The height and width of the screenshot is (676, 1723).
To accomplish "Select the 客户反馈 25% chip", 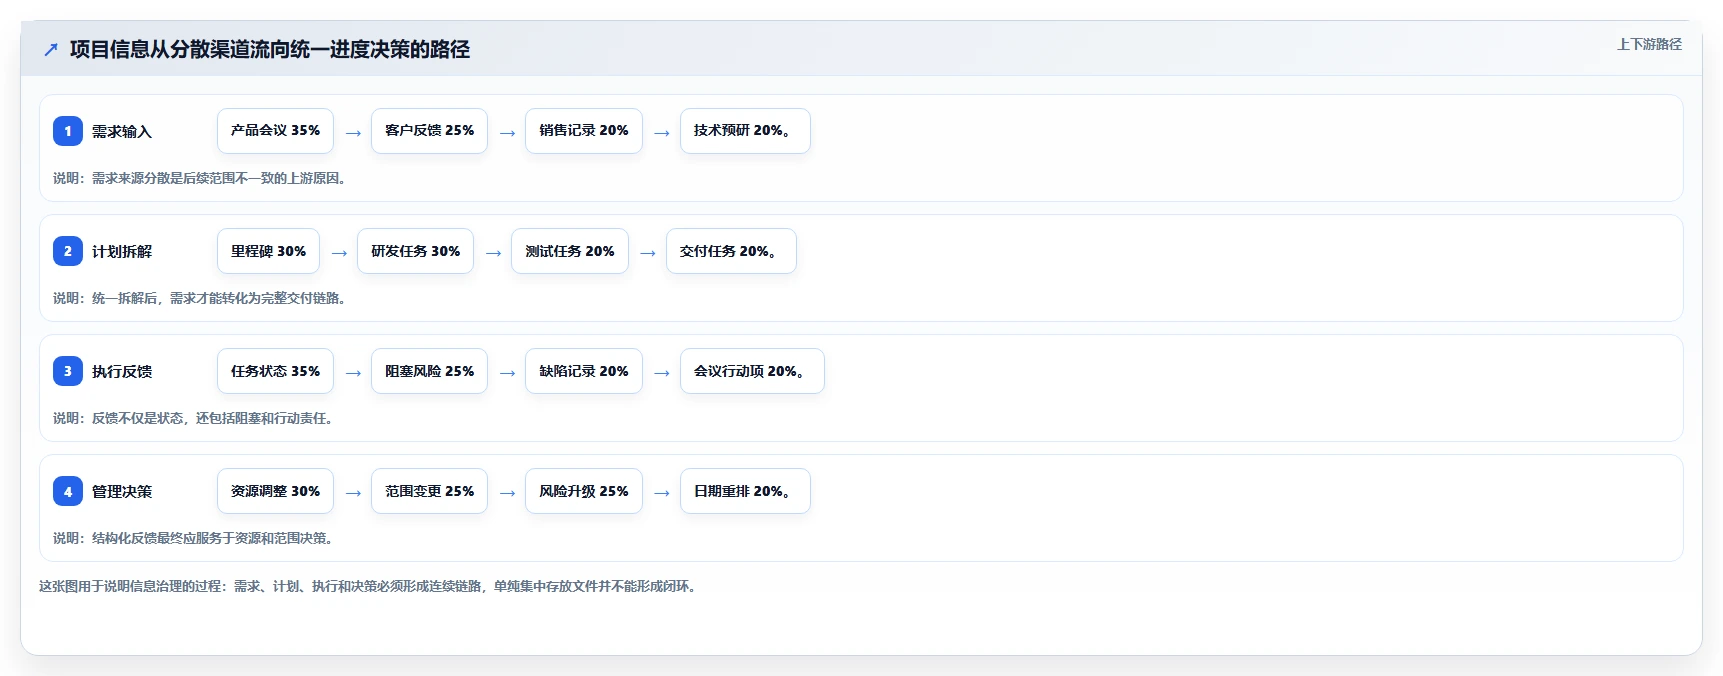I will tap(429, 131).
